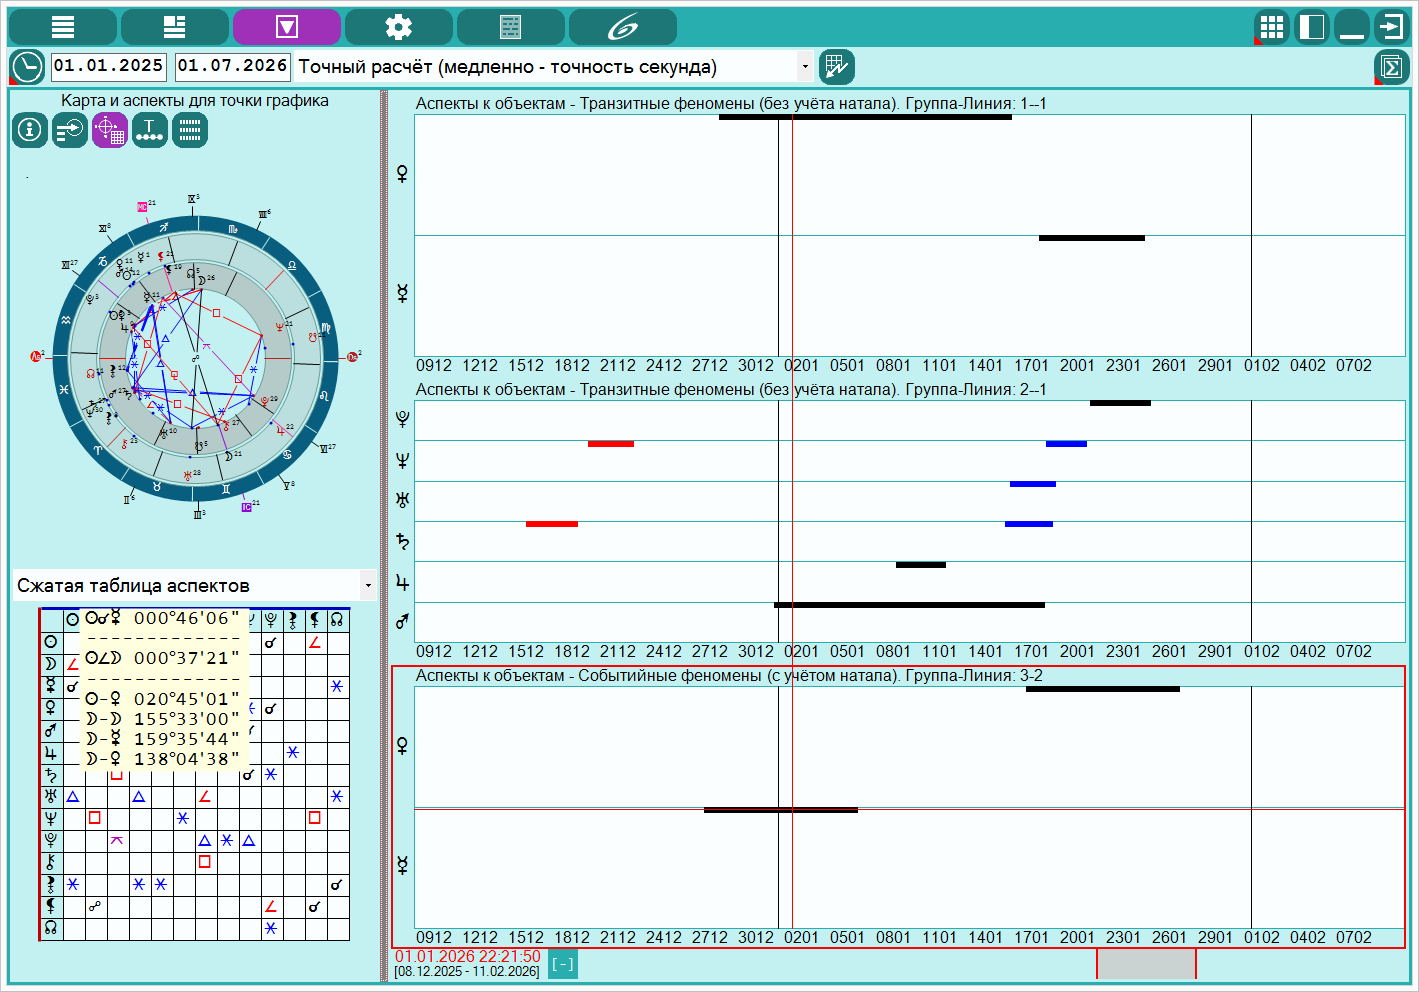Image resolution: width=1419 pixels, height=992 pixels.
Task: Open the column layout tab in top bar
Action: pos(175,27)
